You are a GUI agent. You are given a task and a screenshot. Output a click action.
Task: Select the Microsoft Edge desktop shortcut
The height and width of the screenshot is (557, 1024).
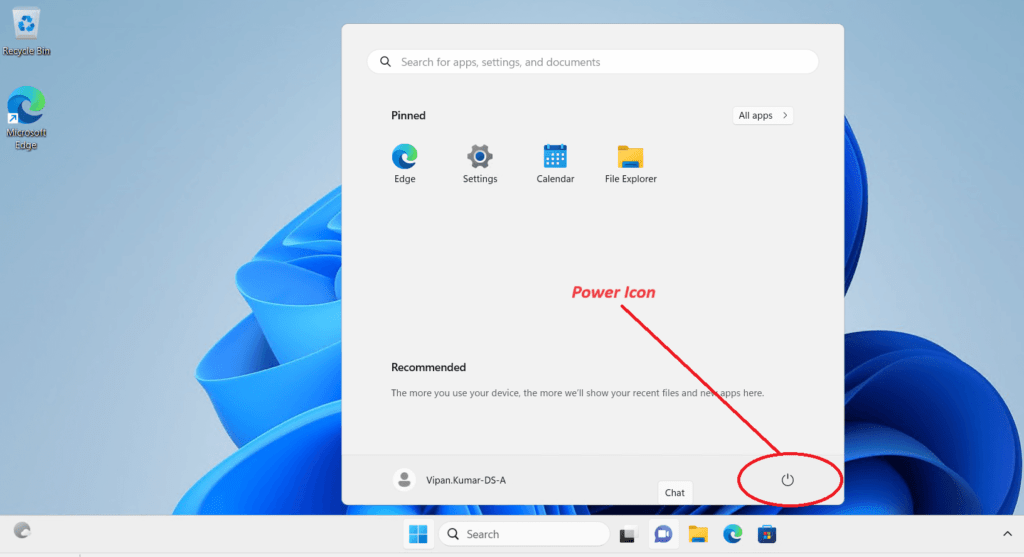(x=26, y=118)
